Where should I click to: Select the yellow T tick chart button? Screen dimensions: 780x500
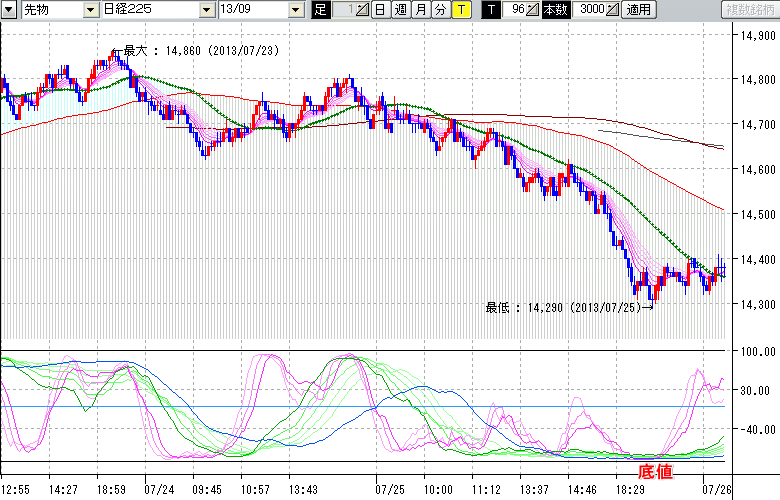coord(460,10)
